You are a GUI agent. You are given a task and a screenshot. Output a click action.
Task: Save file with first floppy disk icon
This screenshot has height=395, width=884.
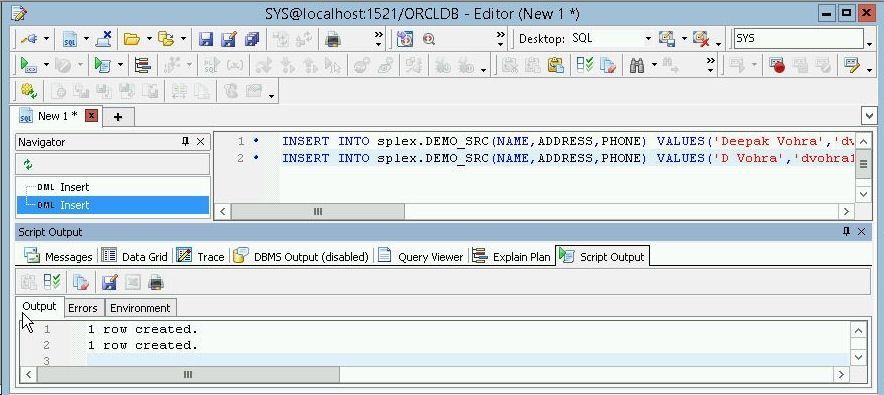click(x=206, y=38)
